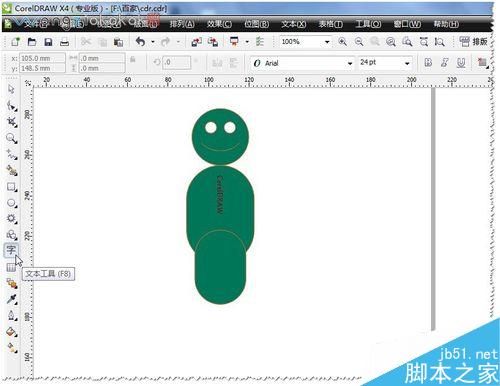500x386 pixels.
Task: Select the Smart fill tool
Action: pos(12,171)
